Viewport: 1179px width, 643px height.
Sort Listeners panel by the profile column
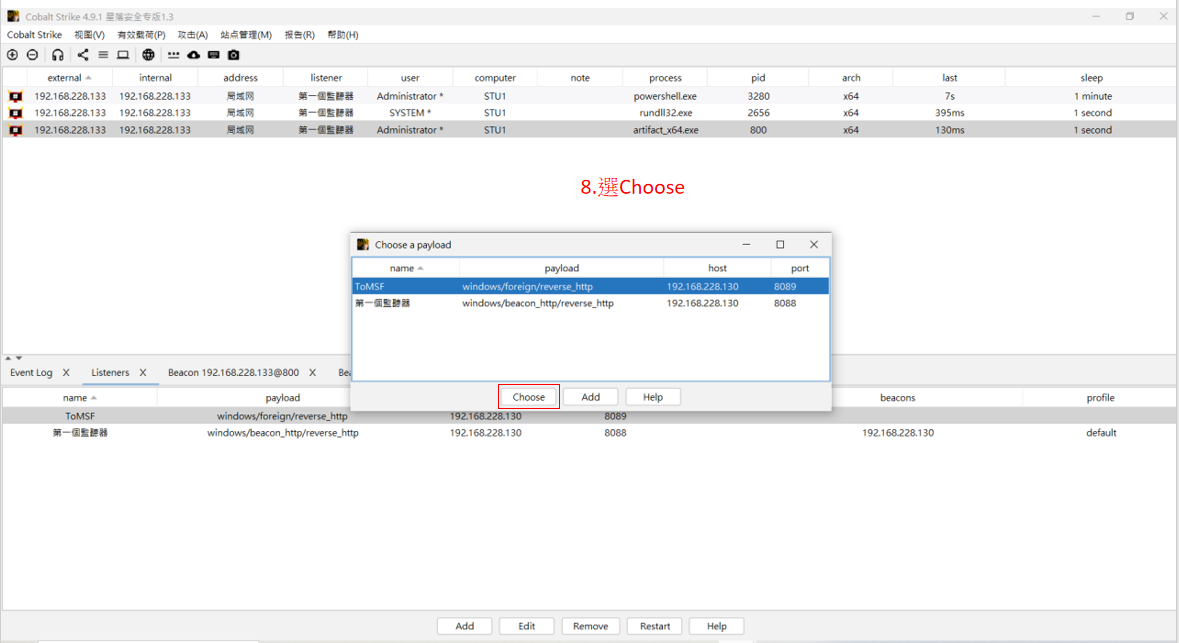coord(1100,398)
